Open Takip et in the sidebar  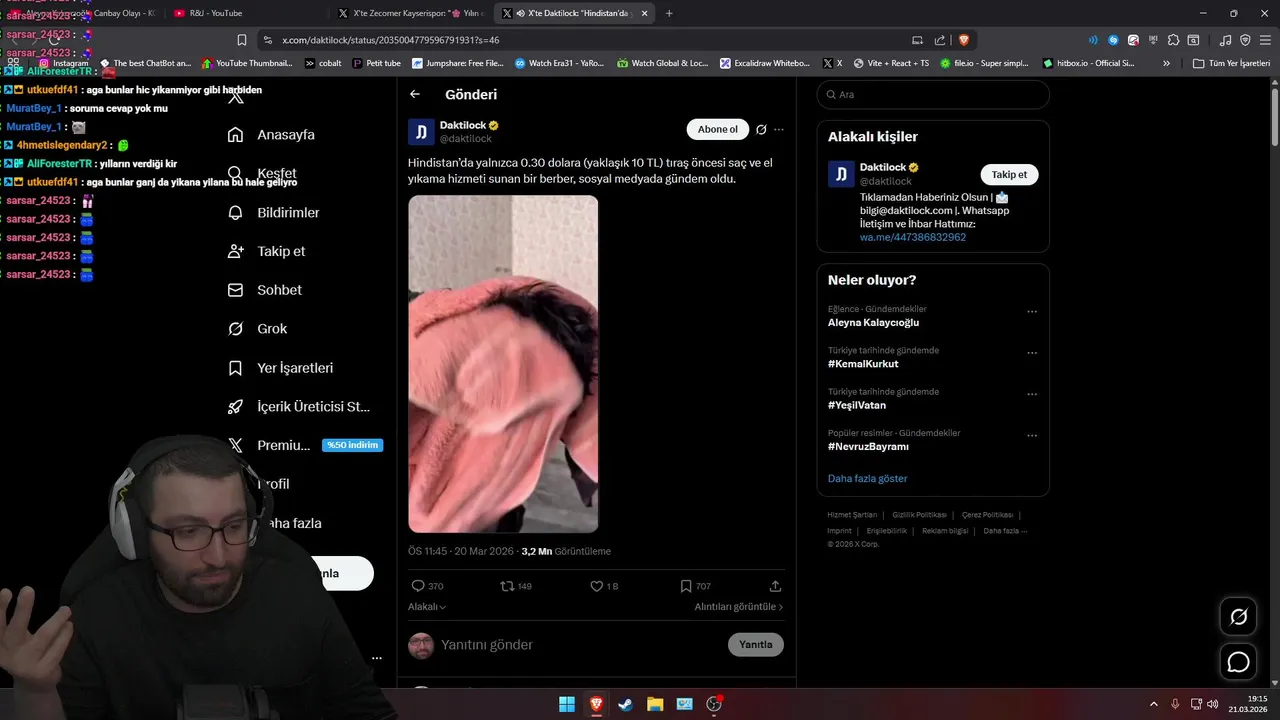click(267, 251)
